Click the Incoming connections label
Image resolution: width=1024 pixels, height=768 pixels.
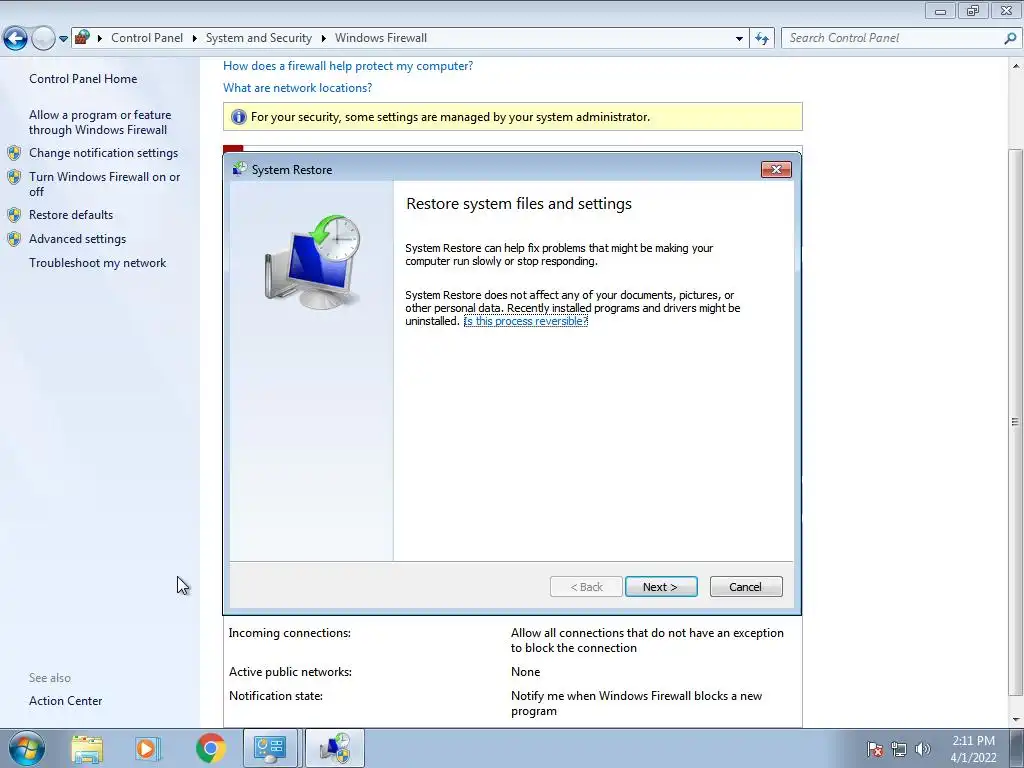pos(289,633)
